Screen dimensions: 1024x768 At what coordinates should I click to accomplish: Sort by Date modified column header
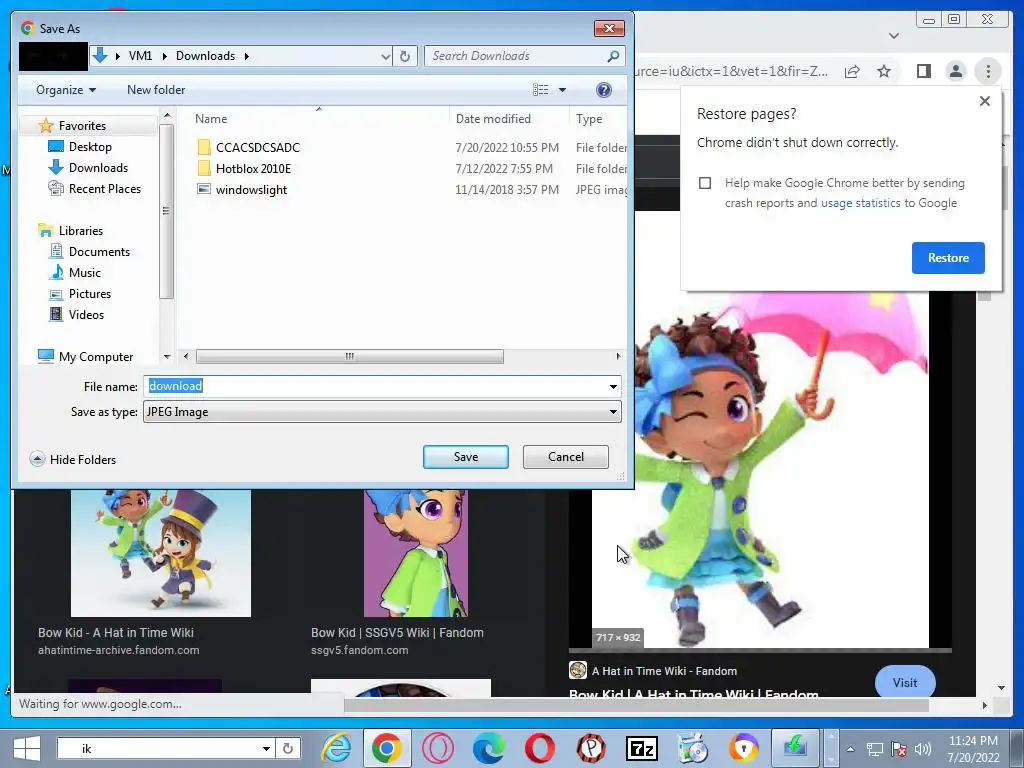pos(493,119)
